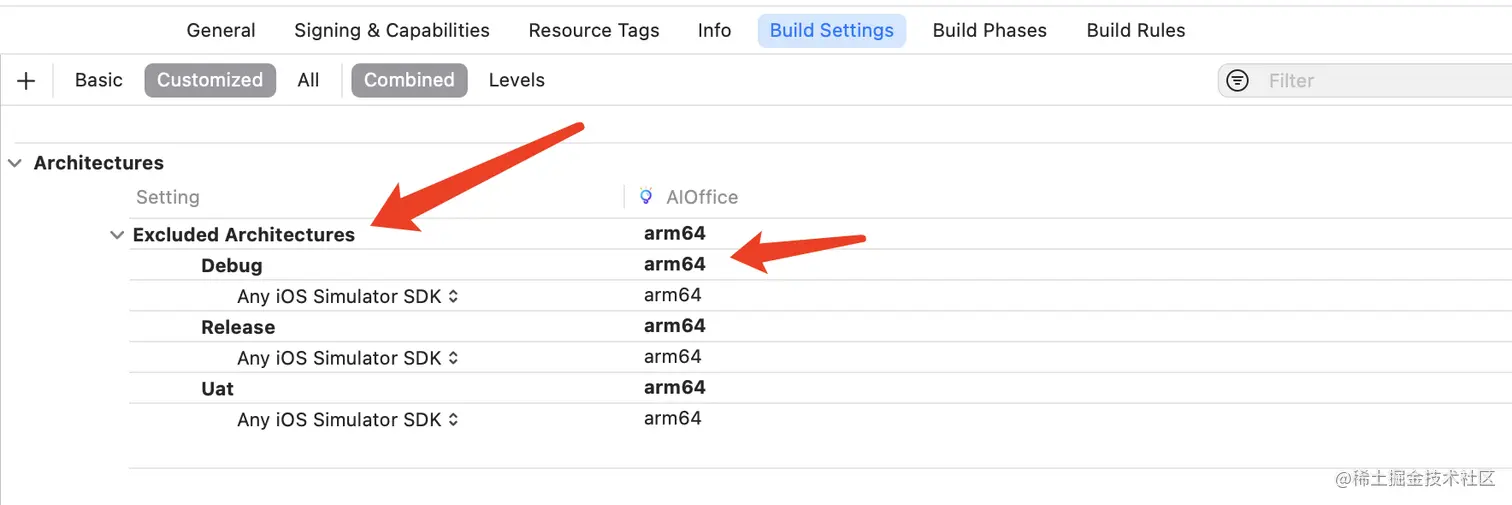
Task: Switch to All settings scope
Action: (308, 81)
